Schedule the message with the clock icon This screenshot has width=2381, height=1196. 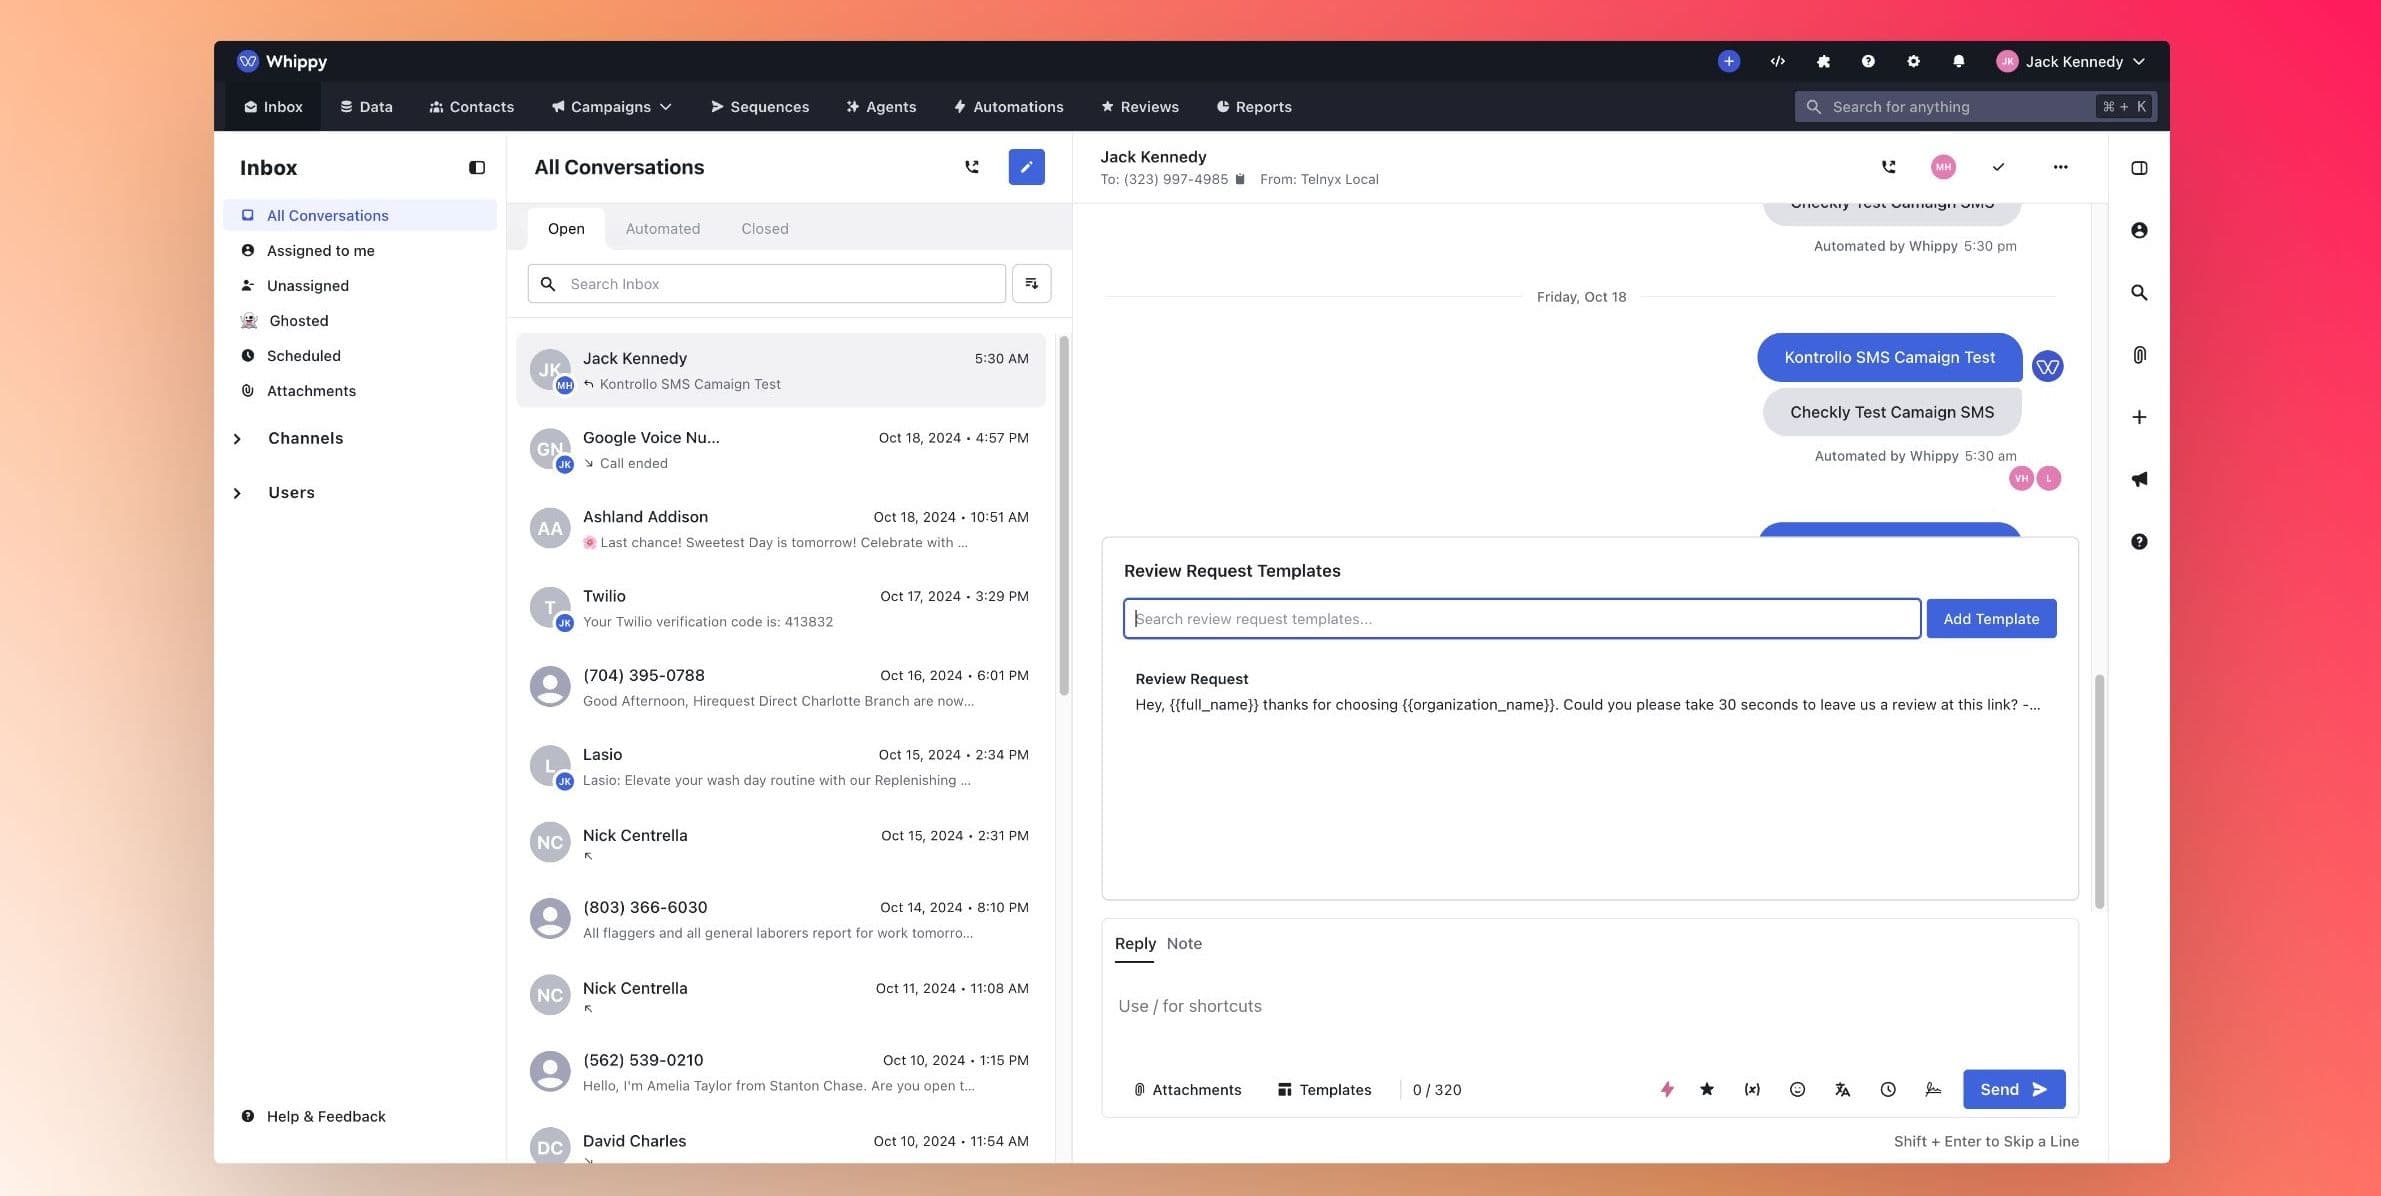1888,1089
